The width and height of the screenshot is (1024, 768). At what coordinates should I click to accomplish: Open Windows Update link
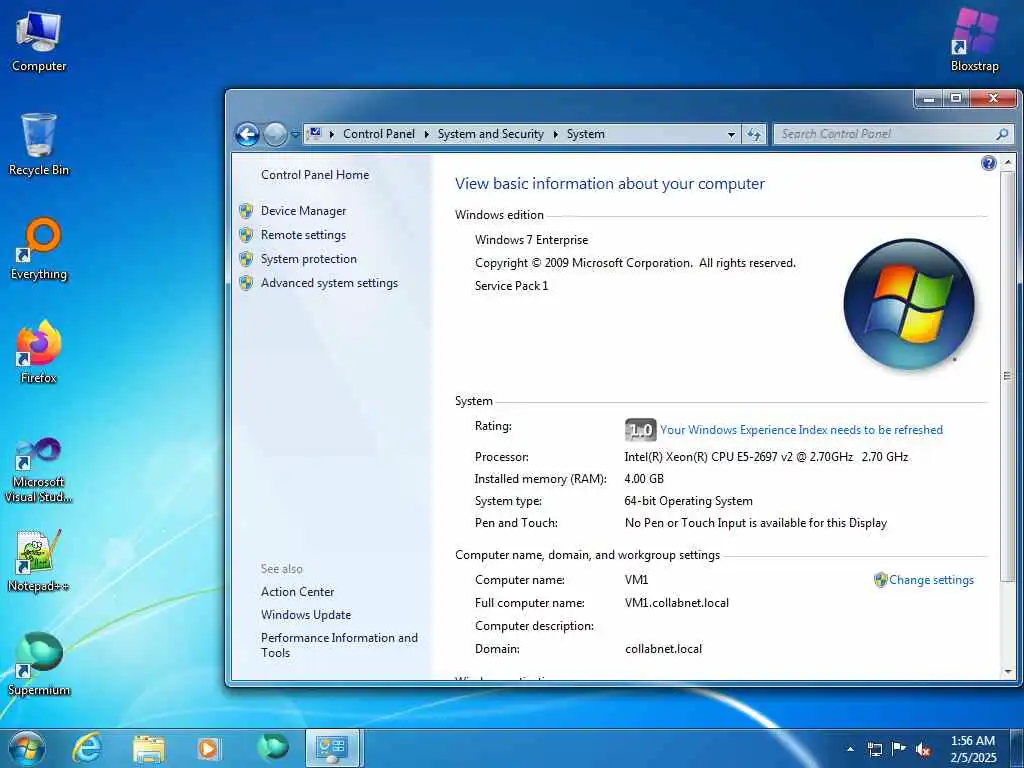[306, 615]
